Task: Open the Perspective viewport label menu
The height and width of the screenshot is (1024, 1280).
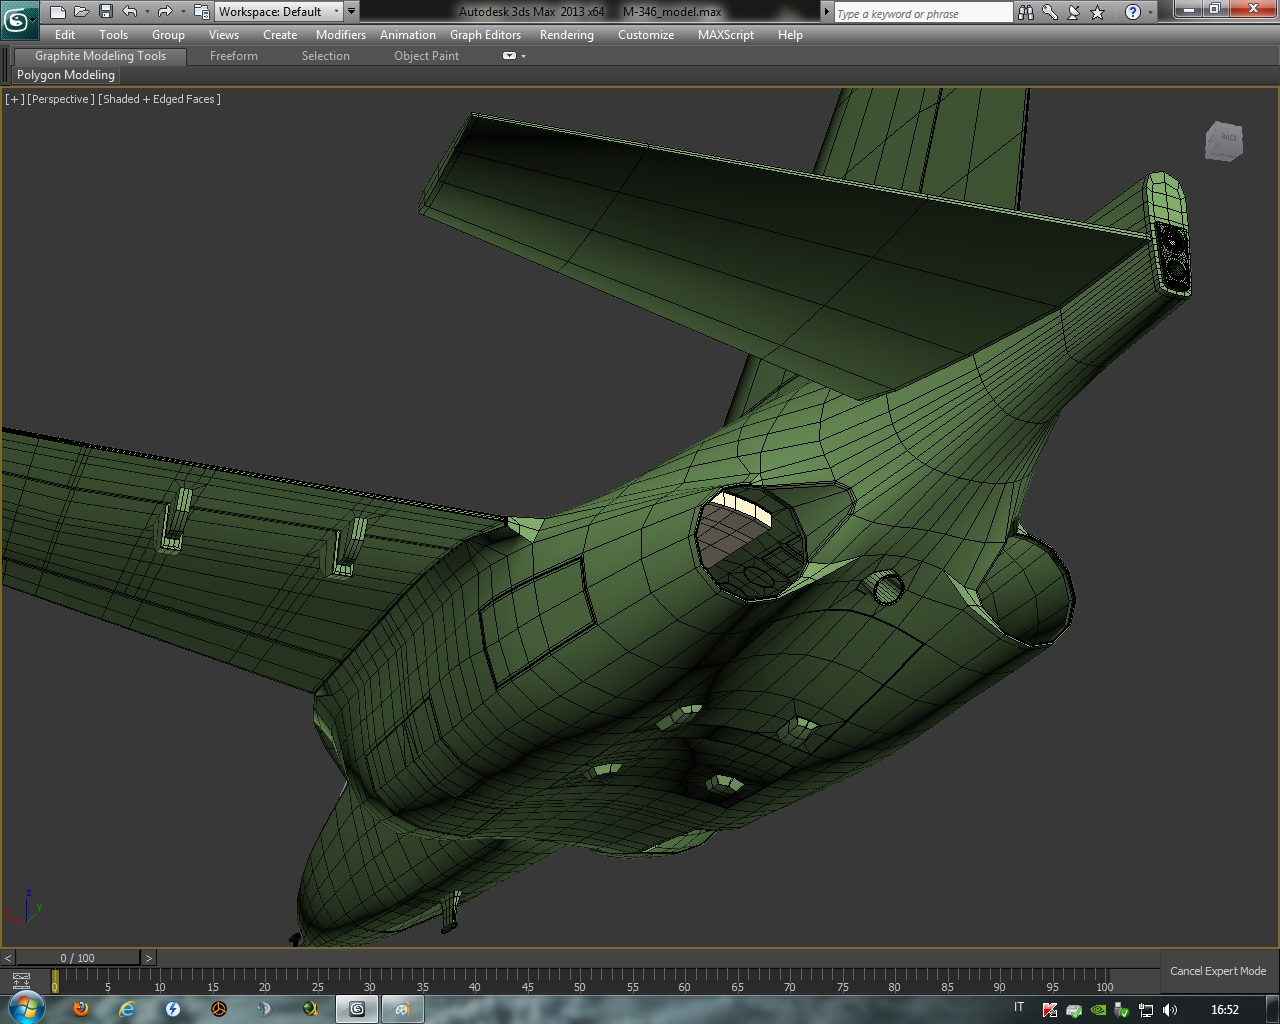Action: 61,99
